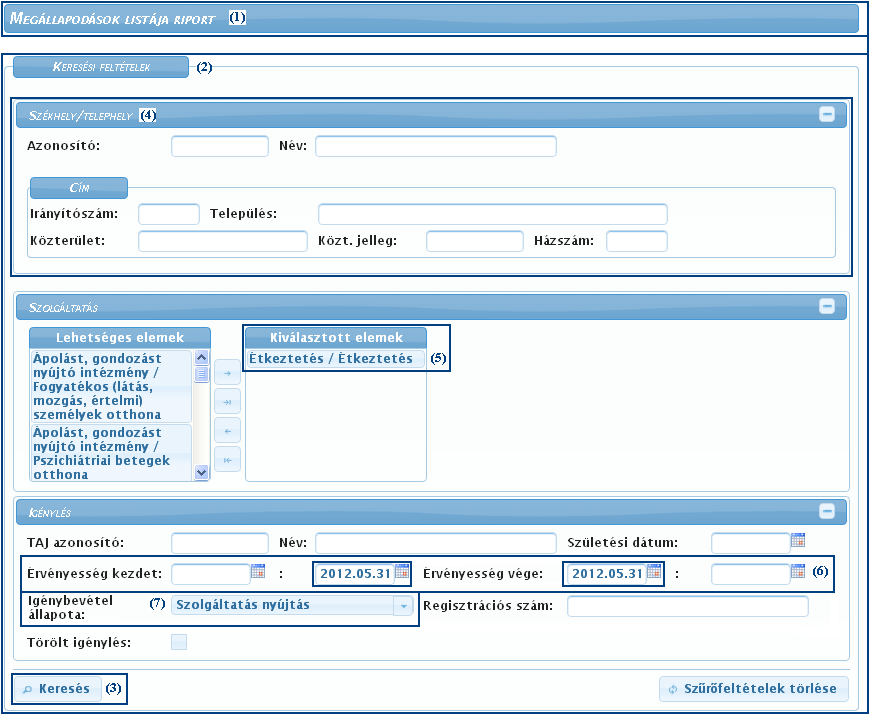The height and width of the screenshot is (715, 870).
Task: Click empty Érvényesség vége end date field
Action: click(751, 574)
